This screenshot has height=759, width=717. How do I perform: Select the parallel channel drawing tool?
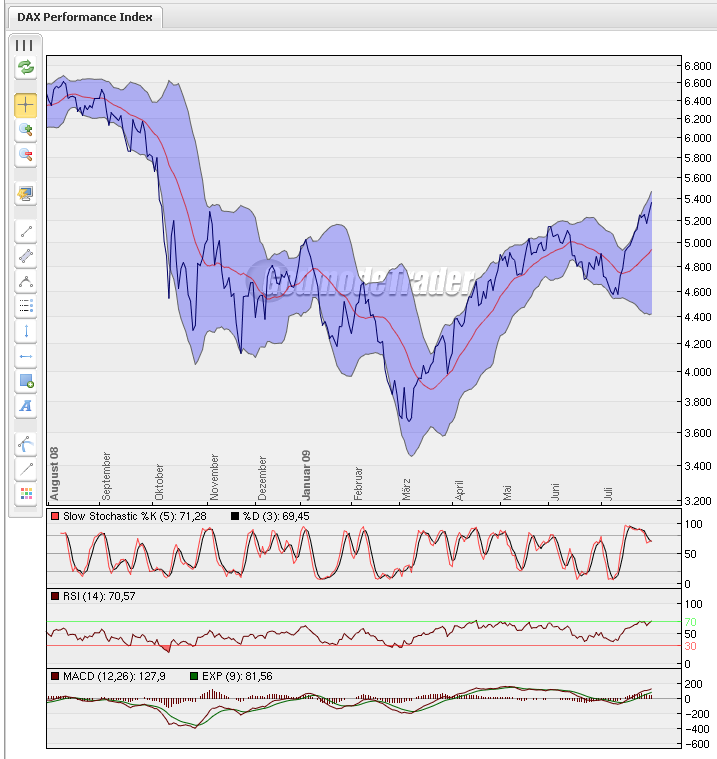[x=25, y=257]
